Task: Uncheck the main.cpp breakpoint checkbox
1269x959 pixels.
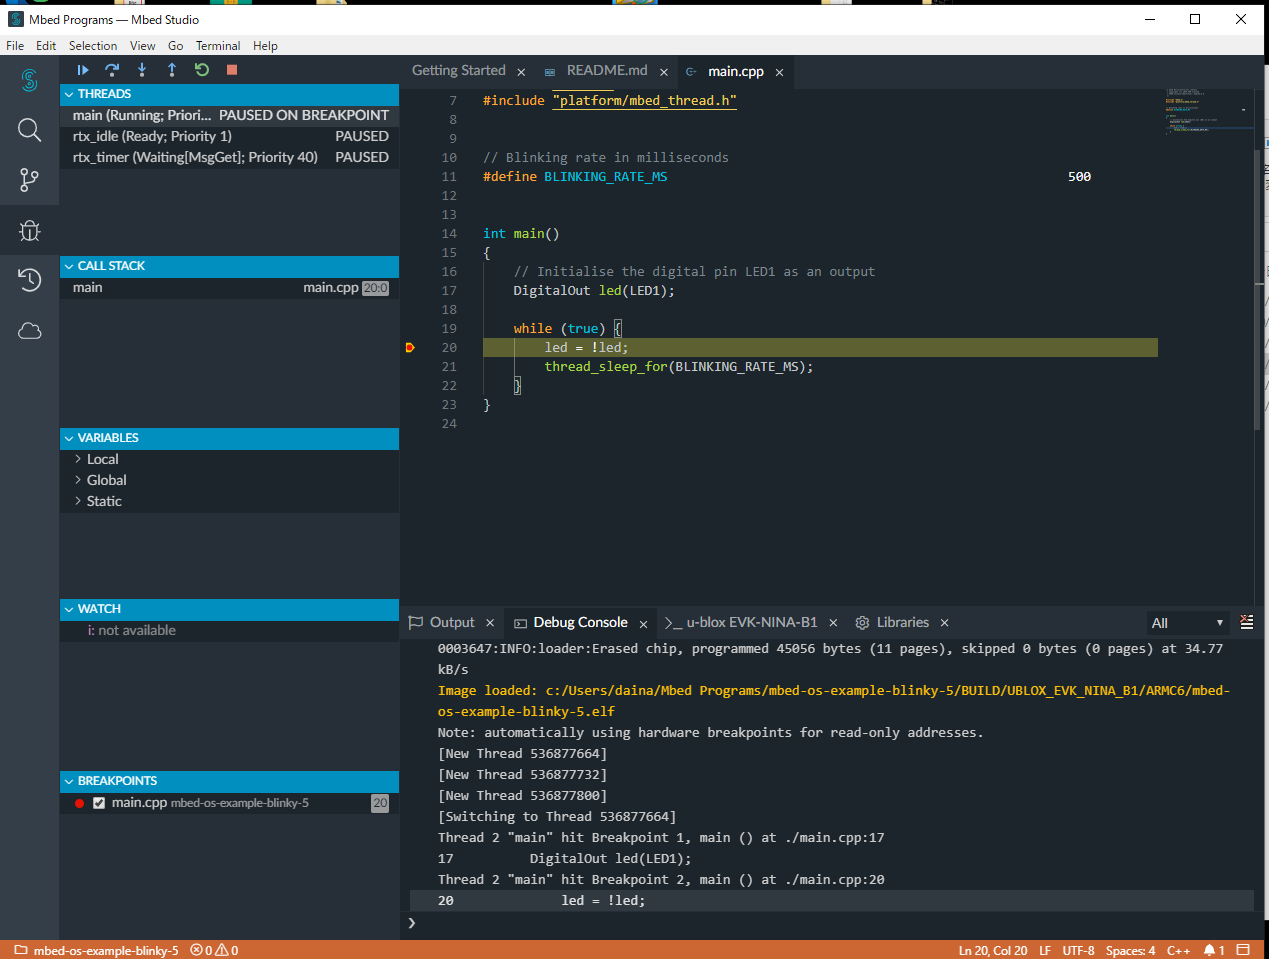Action: coord(99,803)
